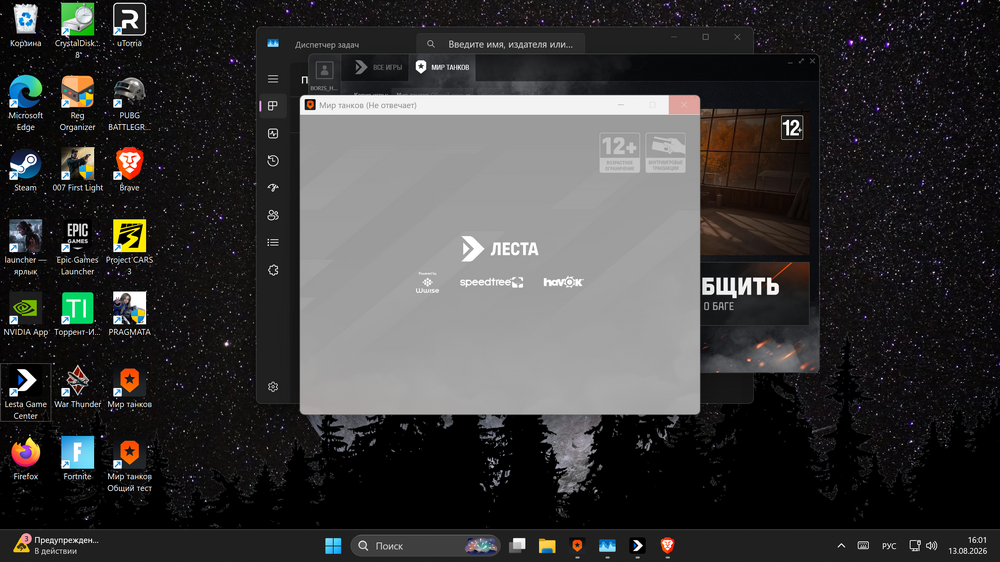Select Project CARS 3 desktop icon
The height and width of the screenshot is (562, 1000).
point(129,248)
